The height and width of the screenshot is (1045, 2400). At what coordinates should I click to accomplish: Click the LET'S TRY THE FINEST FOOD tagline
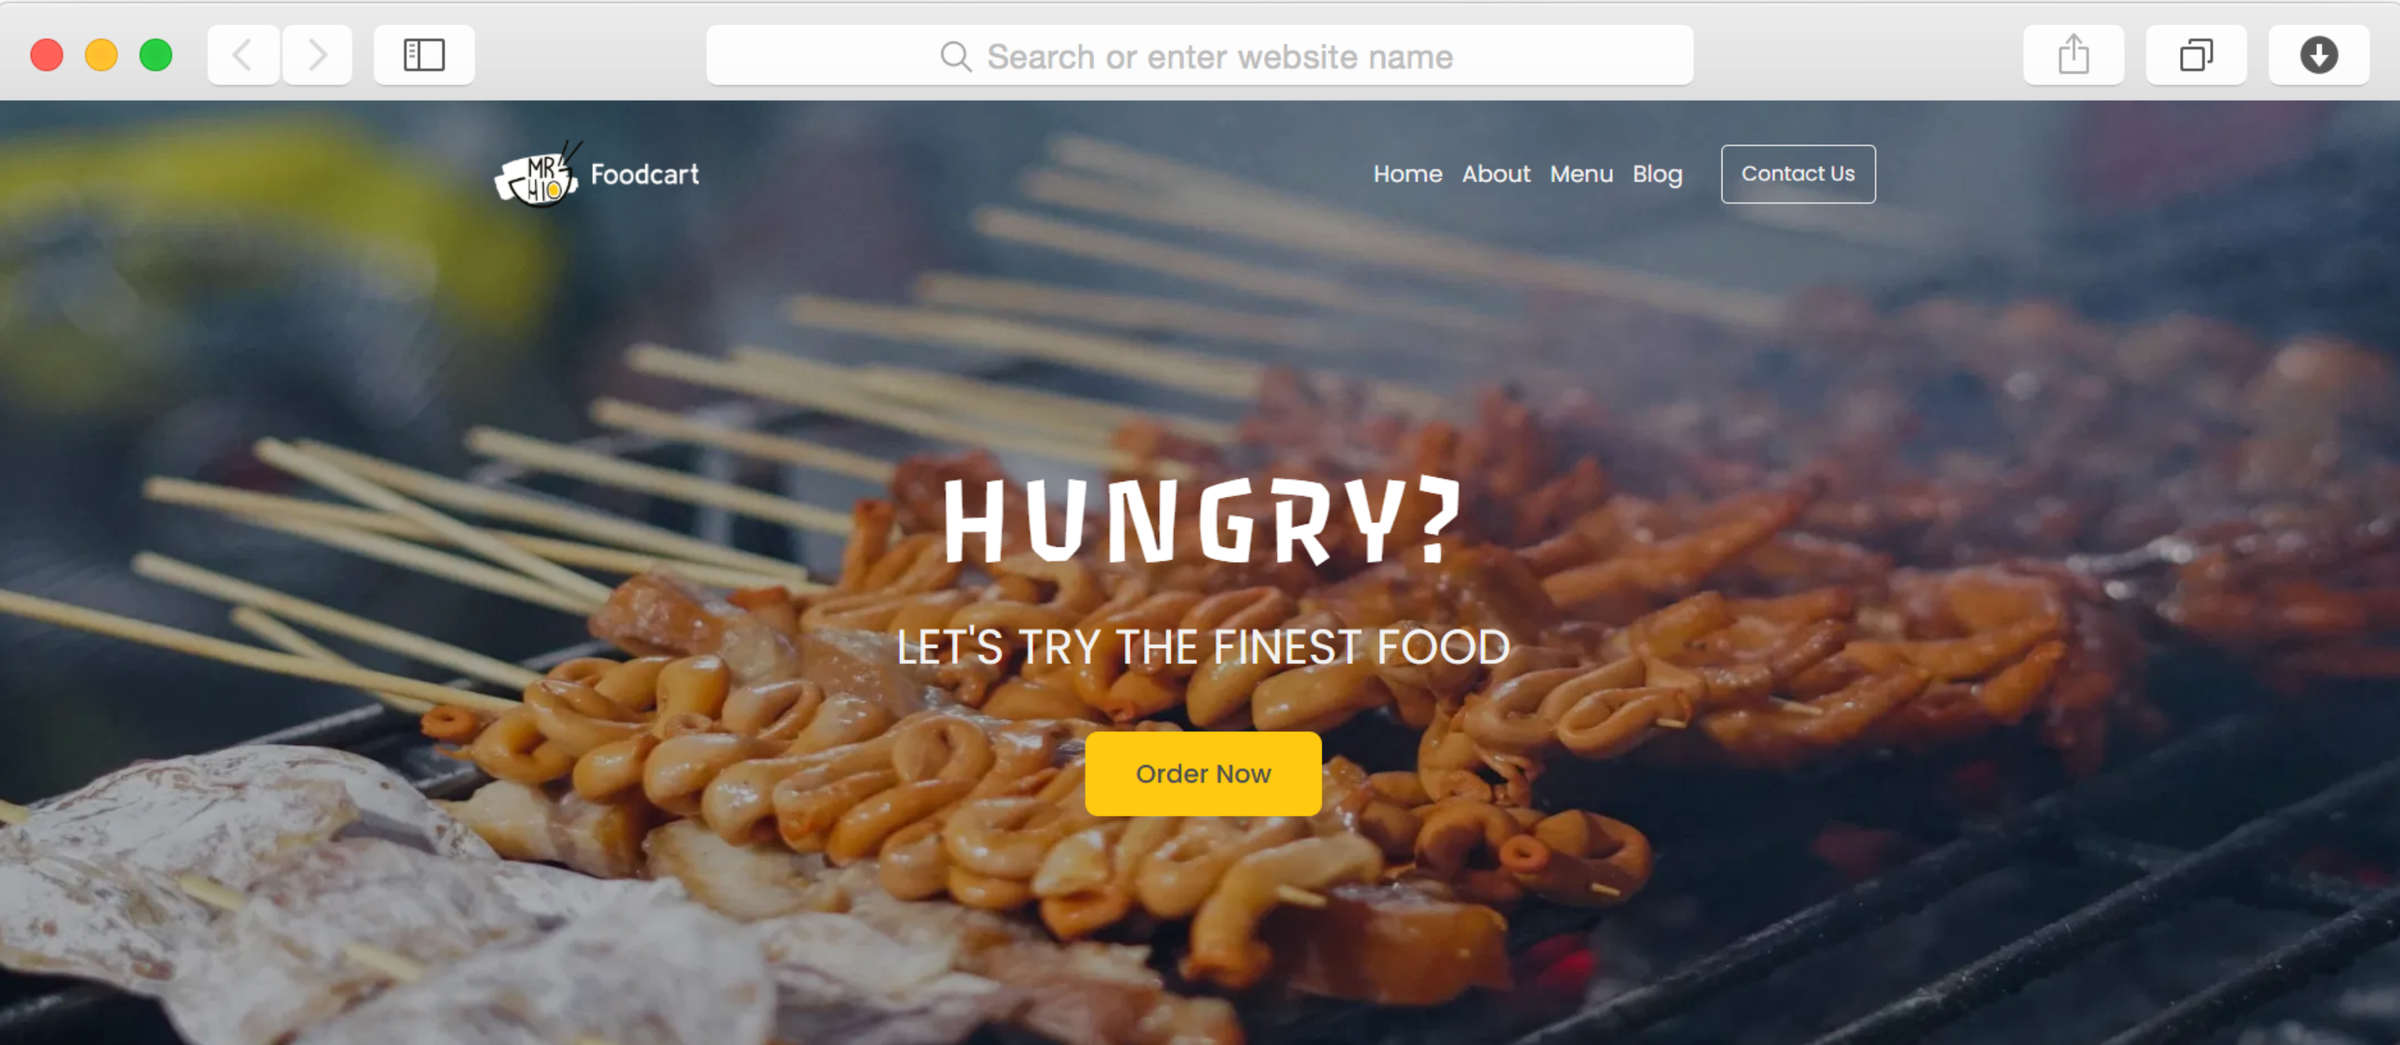[1203, 648]
